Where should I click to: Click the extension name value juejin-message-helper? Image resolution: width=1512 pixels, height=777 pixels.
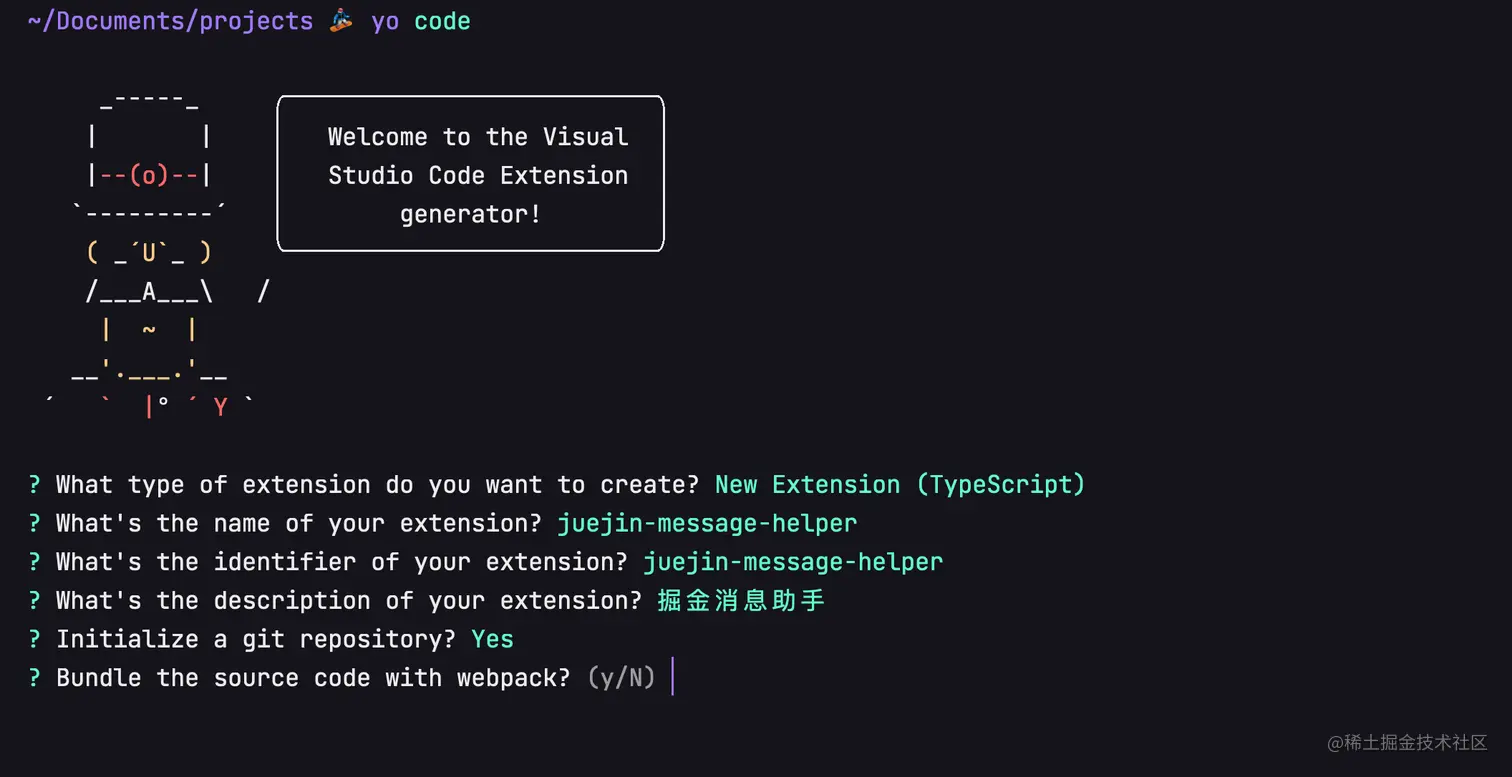pyautogui.click(x=707, y=524)
